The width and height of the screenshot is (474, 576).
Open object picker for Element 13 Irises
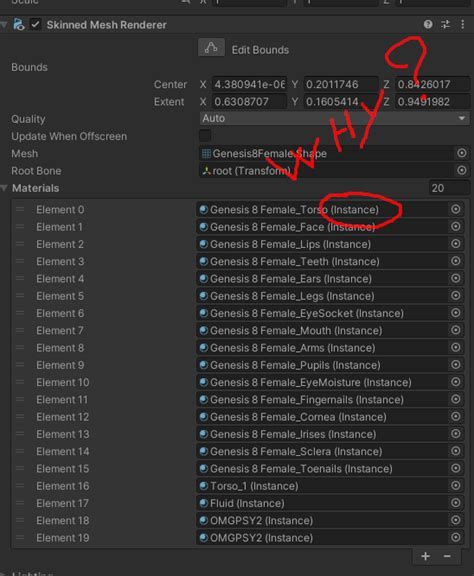coord(456,434)
